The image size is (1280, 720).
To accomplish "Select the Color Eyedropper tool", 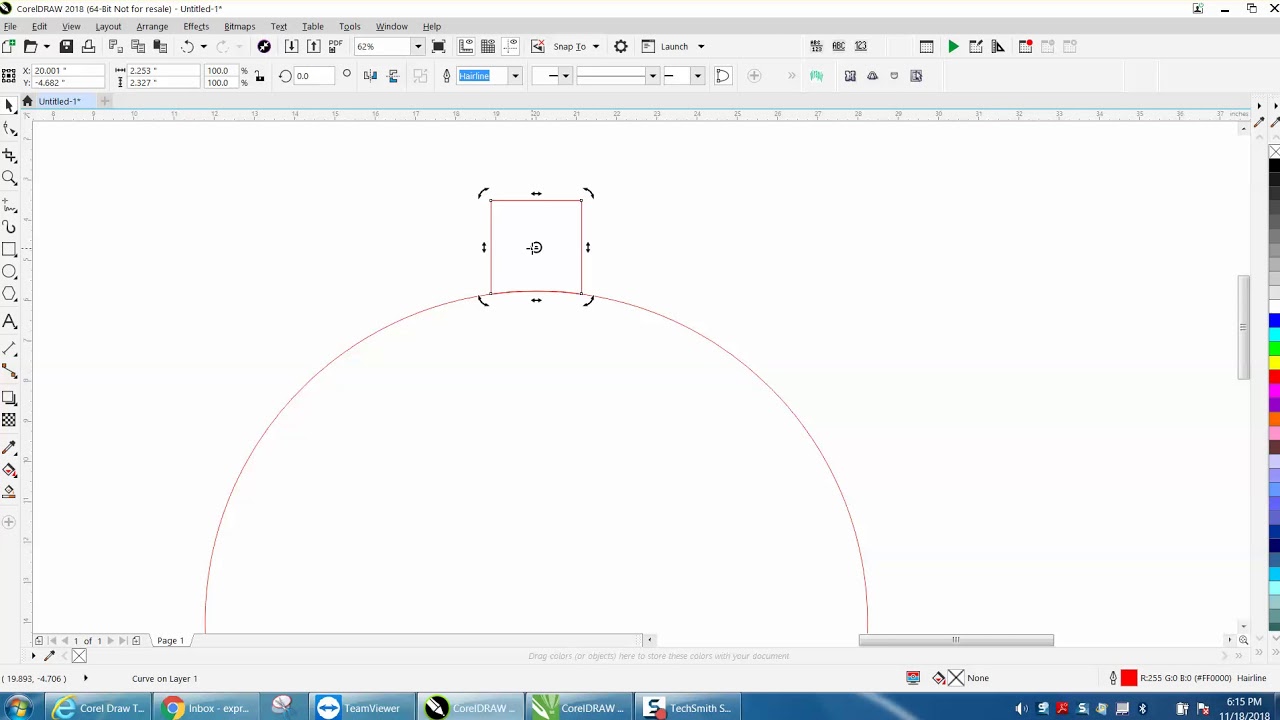I will click(x=9, y=447).
